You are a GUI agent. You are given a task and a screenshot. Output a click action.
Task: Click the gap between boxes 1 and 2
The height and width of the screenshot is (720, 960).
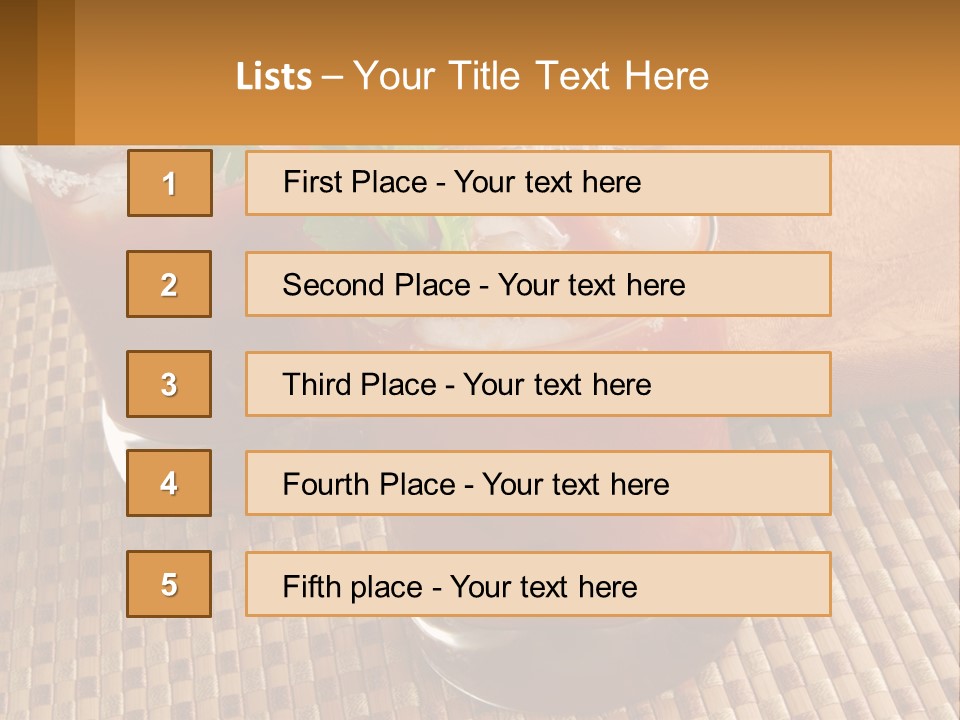169,233
